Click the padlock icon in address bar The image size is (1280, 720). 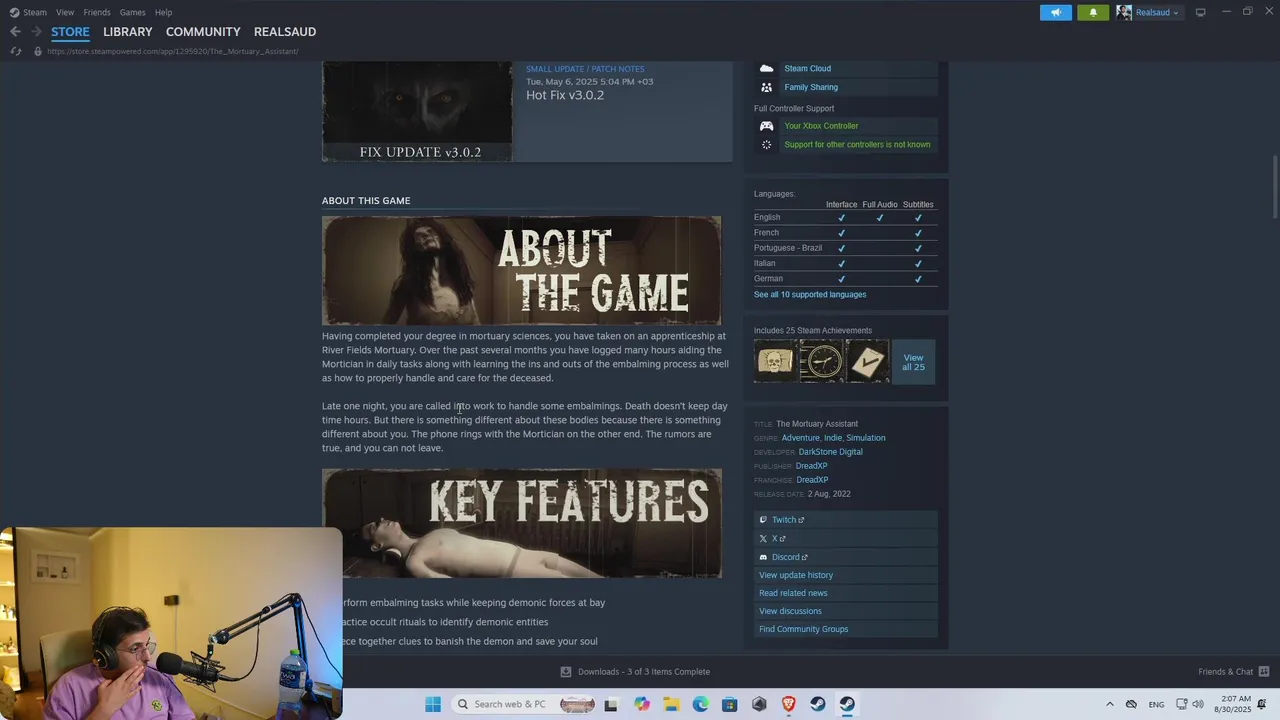[x=38, y=51]
